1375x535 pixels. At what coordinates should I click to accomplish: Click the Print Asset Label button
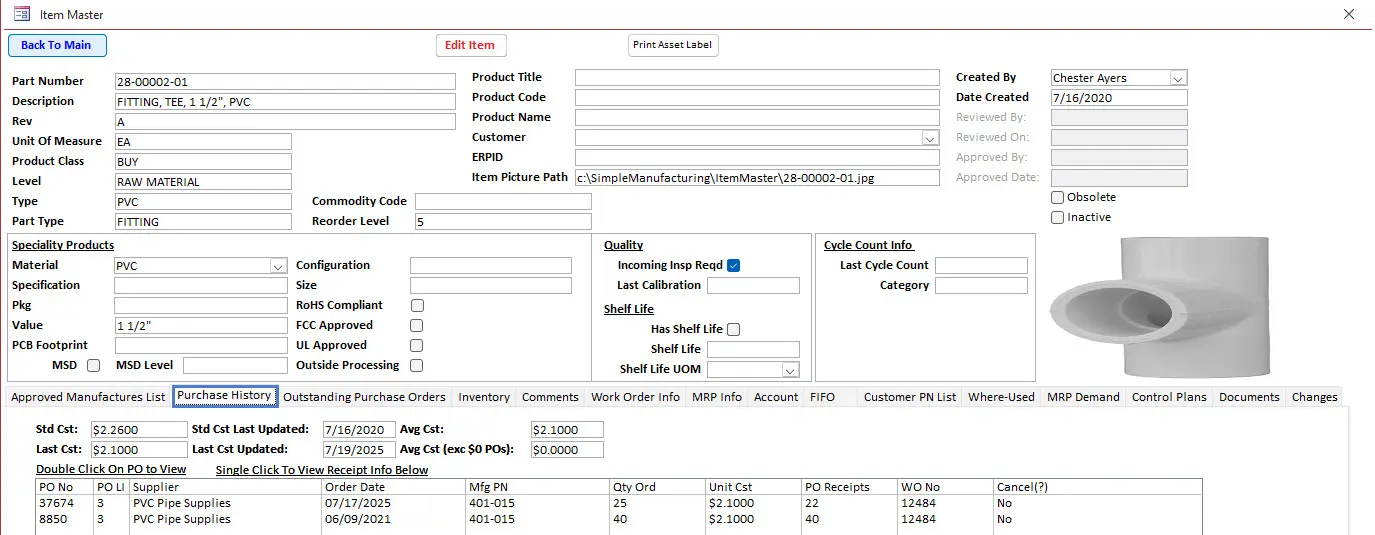click(673, 45)
